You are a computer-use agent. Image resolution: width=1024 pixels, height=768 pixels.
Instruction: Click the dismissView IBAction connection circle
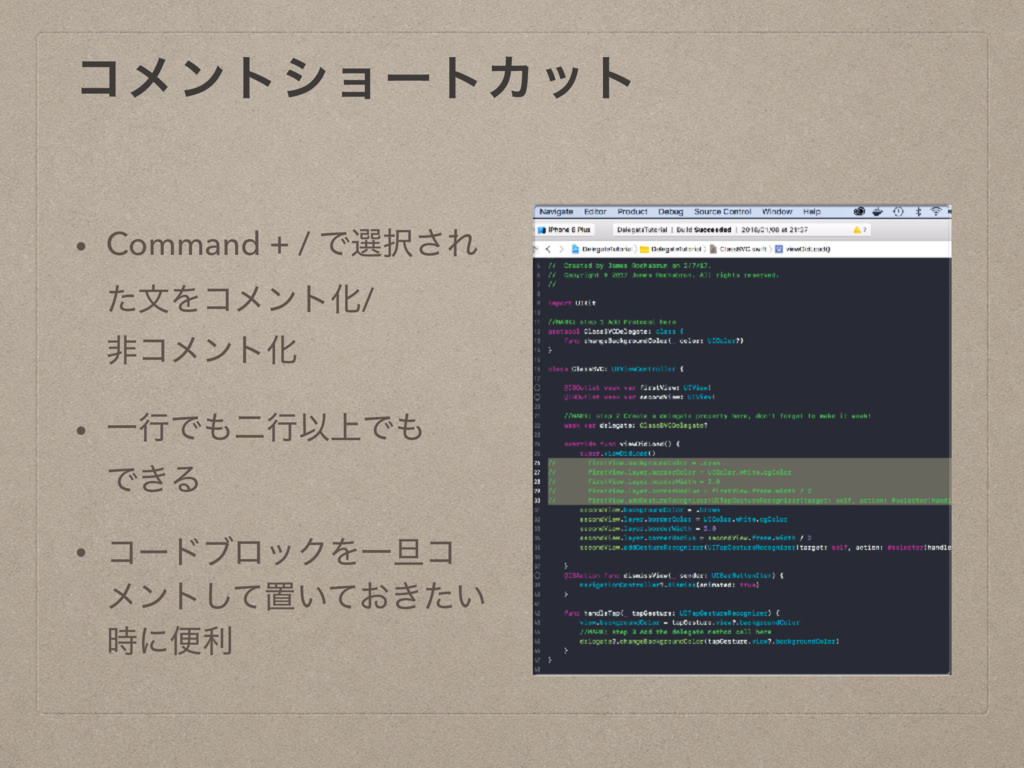click(538, 575)
